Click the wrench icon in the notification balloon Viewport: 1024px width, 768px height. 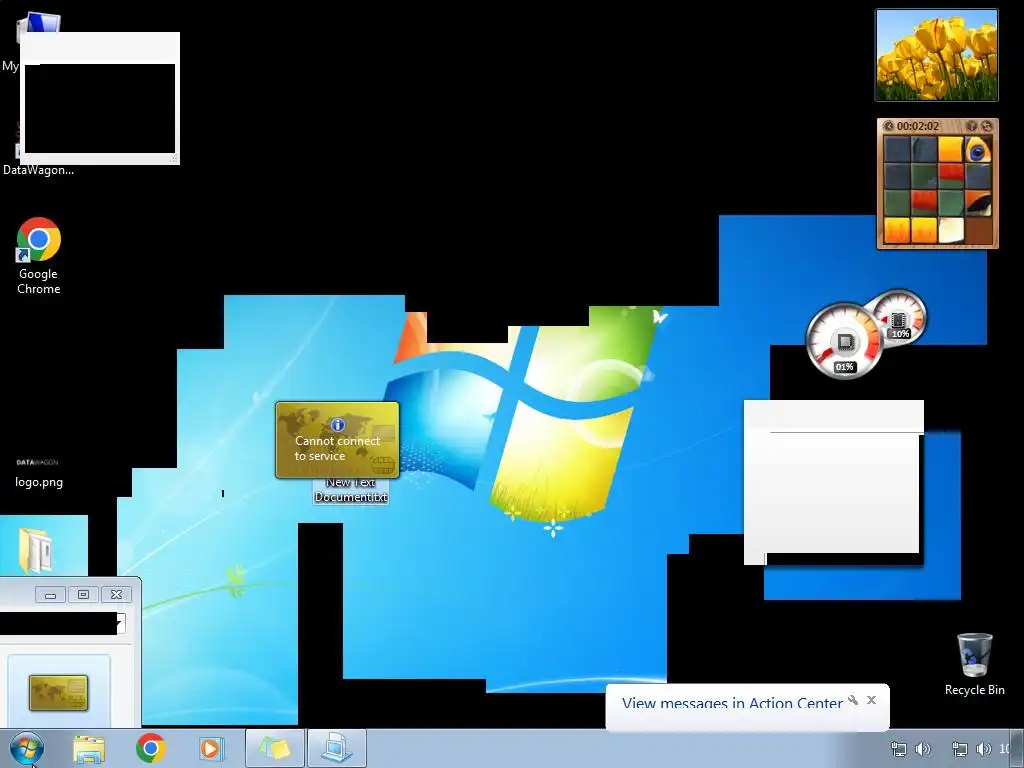853,700
